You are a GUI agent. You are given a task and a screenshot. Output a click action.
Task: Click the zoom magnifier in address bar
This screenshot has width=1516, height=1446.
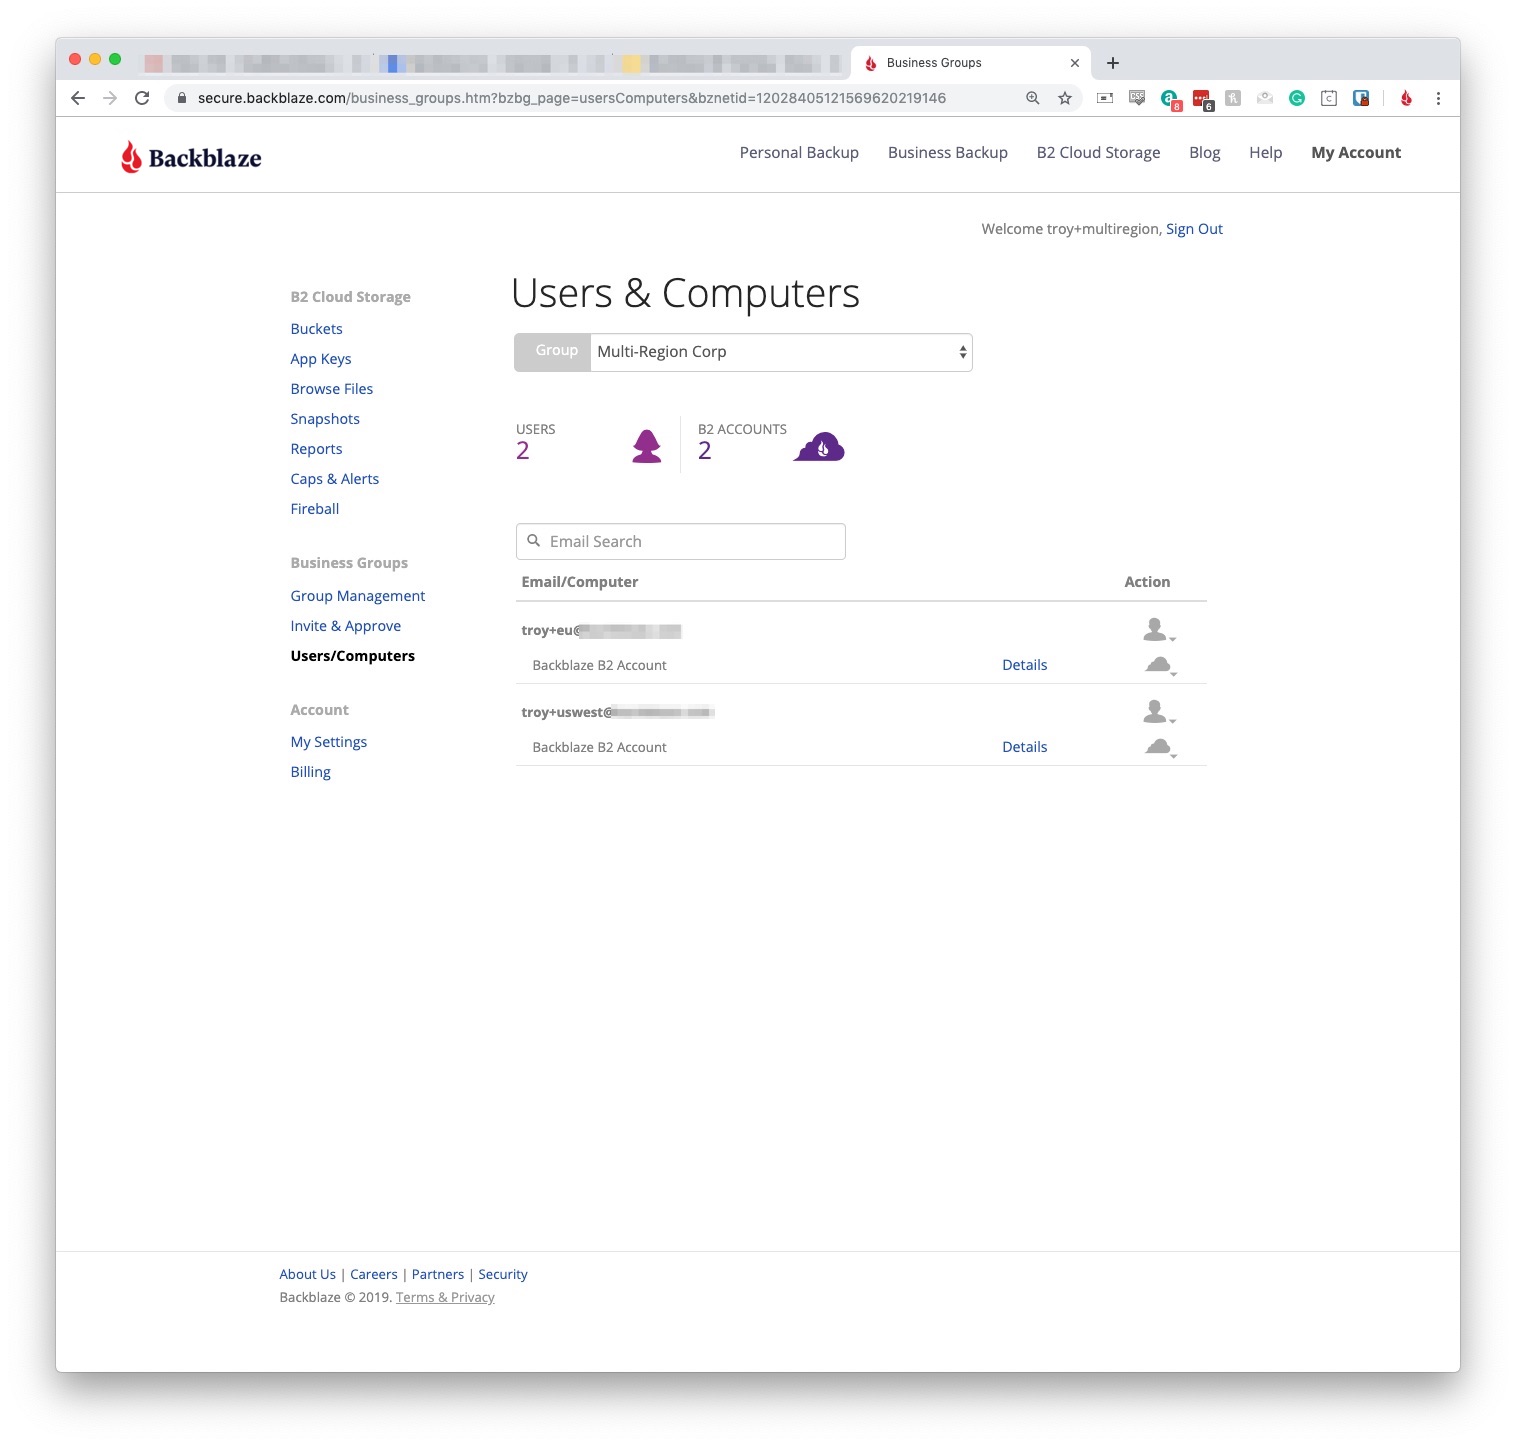point(1033,98)
